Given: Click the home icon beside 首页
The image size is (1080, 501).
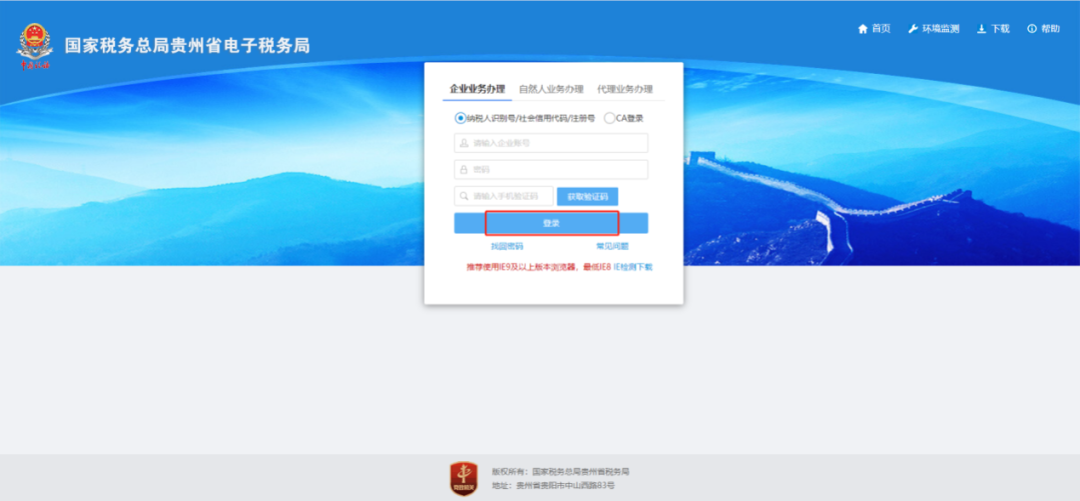Looking at the screenshot, I should point(862,29).
